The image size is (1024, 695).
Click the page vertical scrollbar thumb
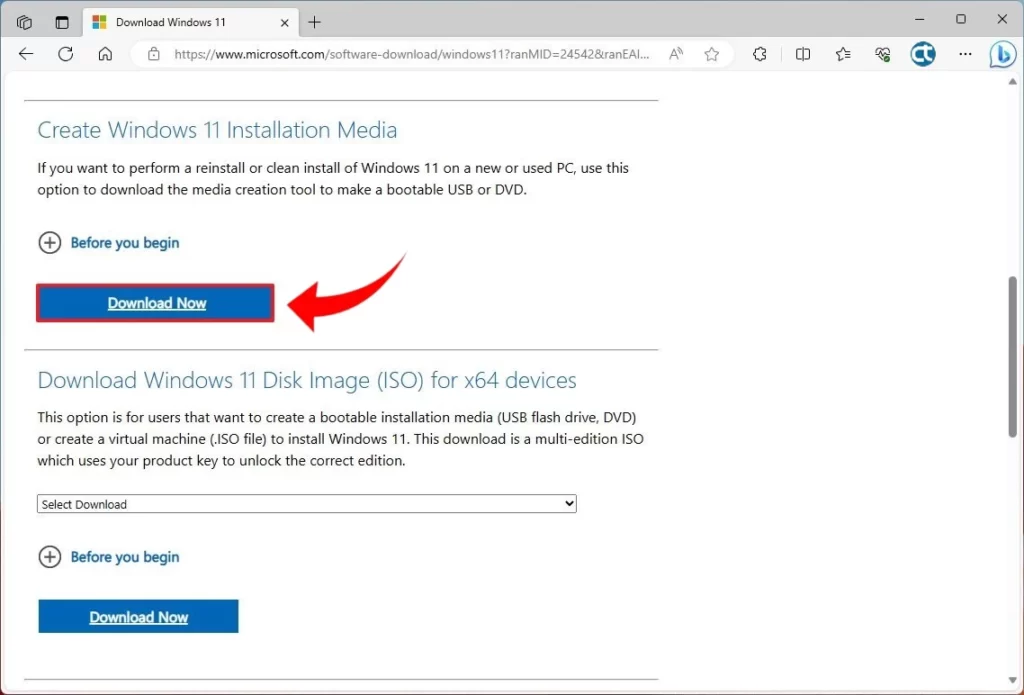point(1012,357)
